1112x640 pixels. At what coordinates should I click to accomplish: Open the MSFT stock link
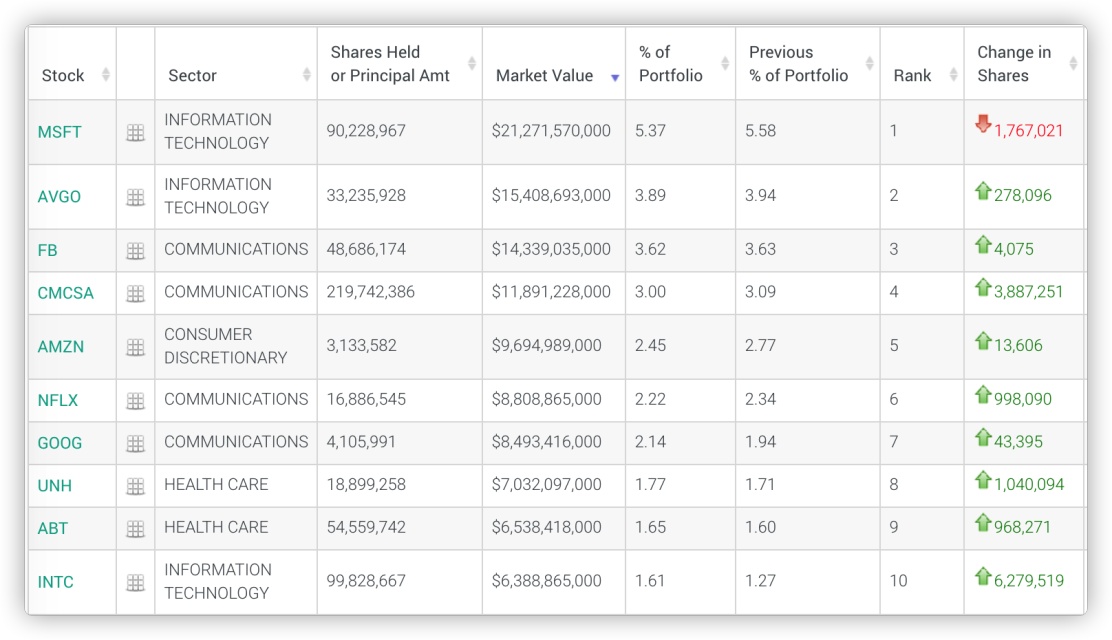click(59, 132)
